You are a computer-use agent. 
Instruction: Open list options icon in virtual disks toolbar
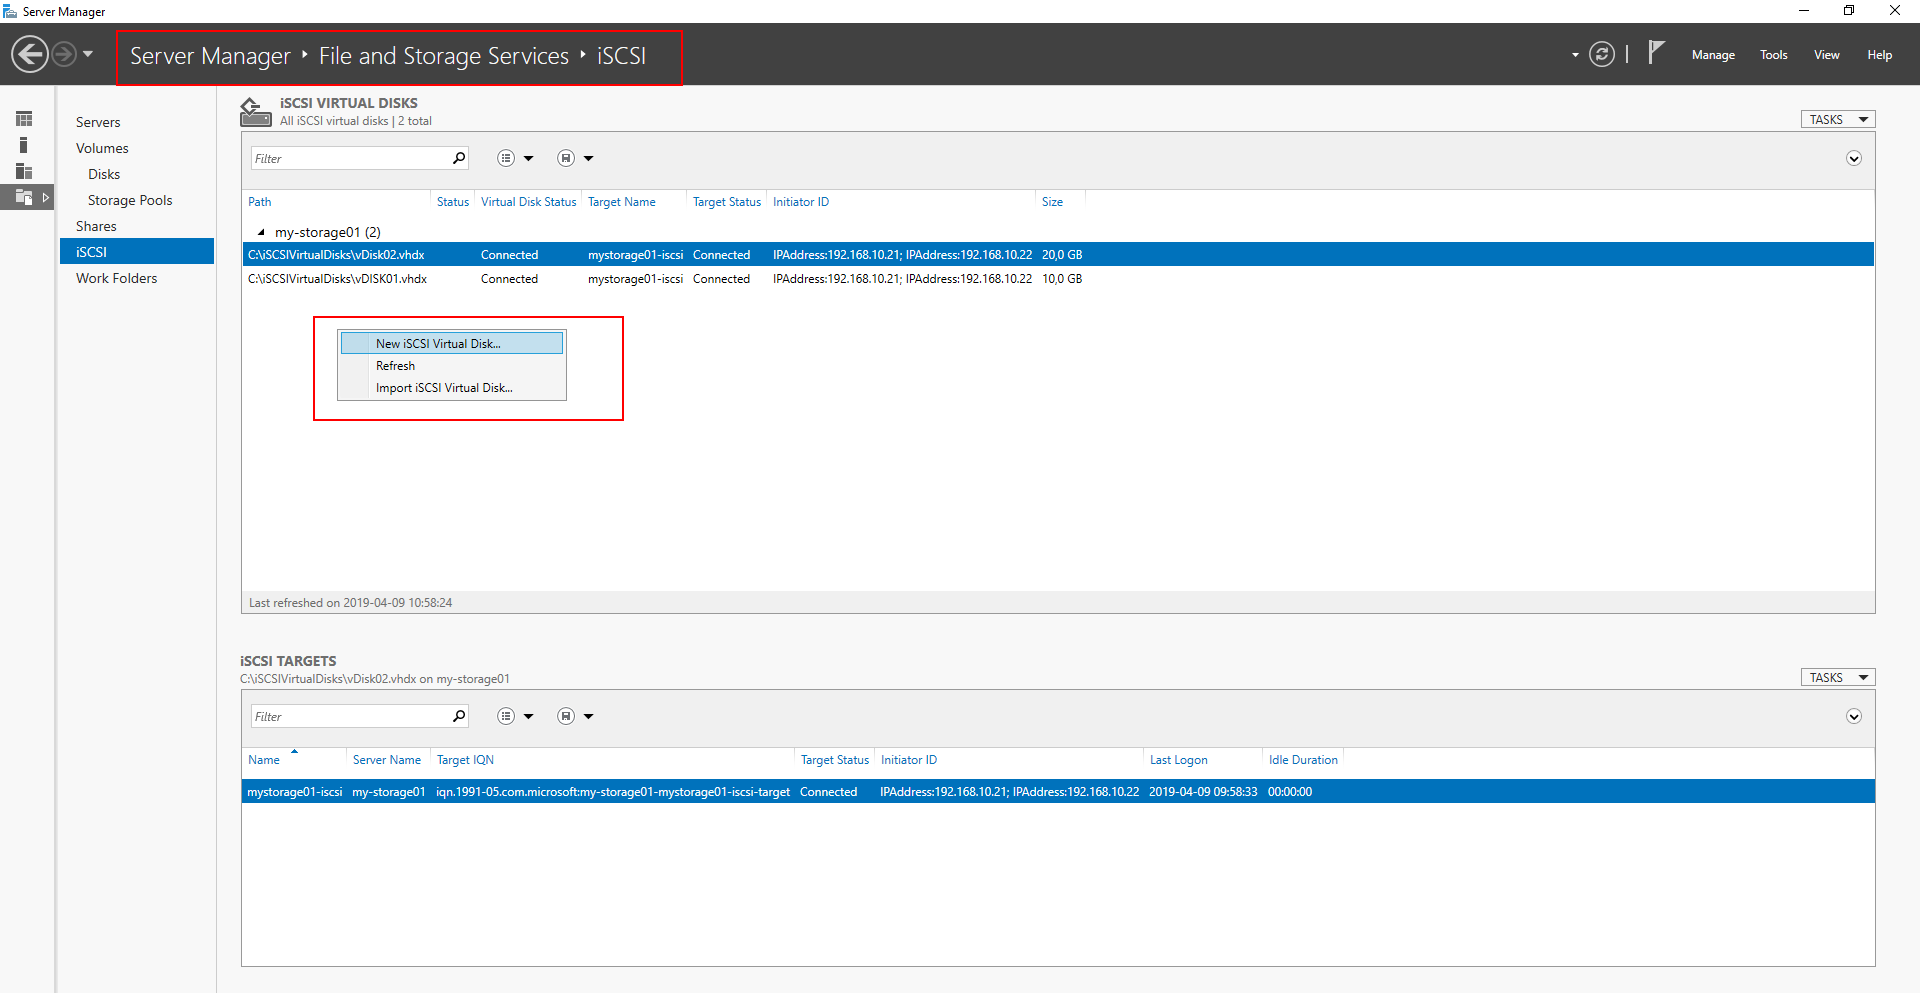click(506, 158)
